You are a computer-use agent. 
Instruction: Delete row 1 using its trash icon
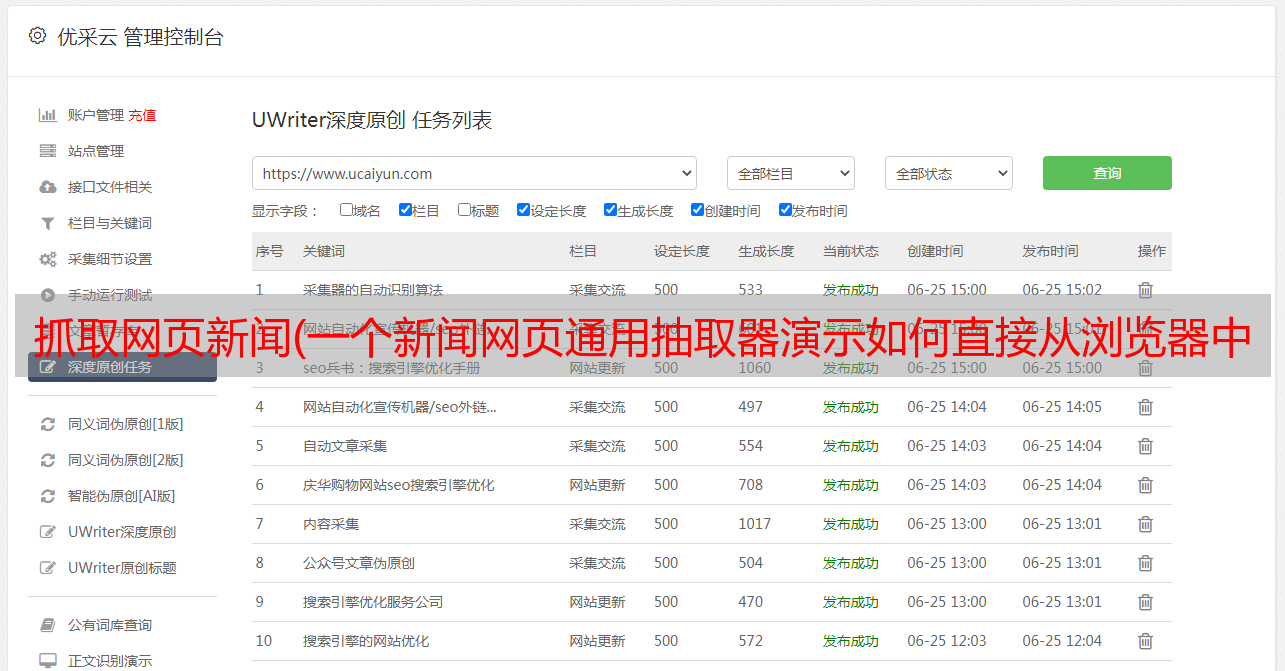[1145, 290]
